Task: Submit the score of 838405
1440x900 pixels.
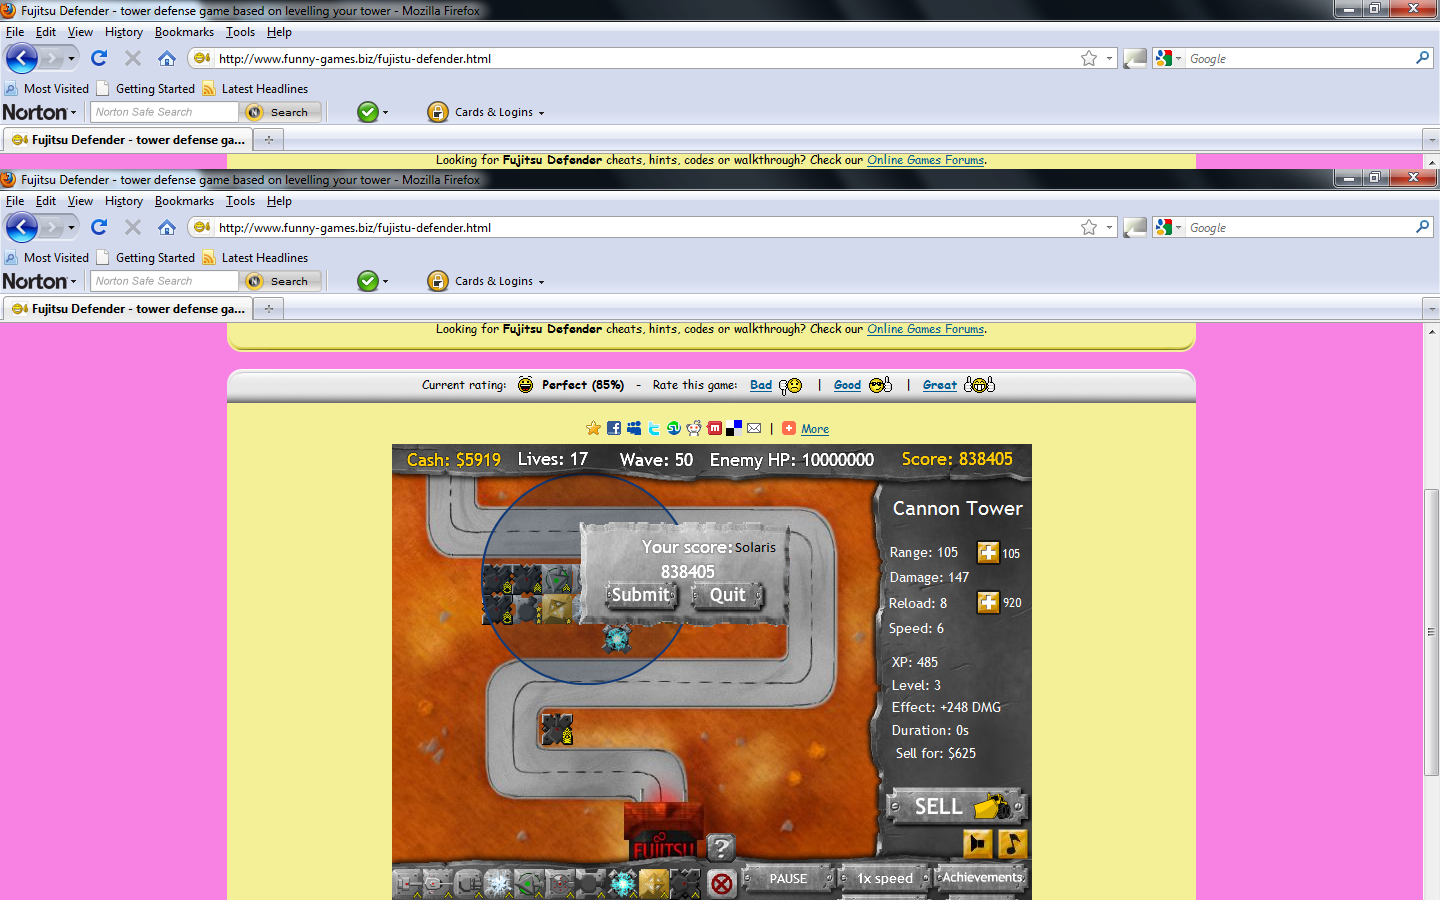Action: 641,595
